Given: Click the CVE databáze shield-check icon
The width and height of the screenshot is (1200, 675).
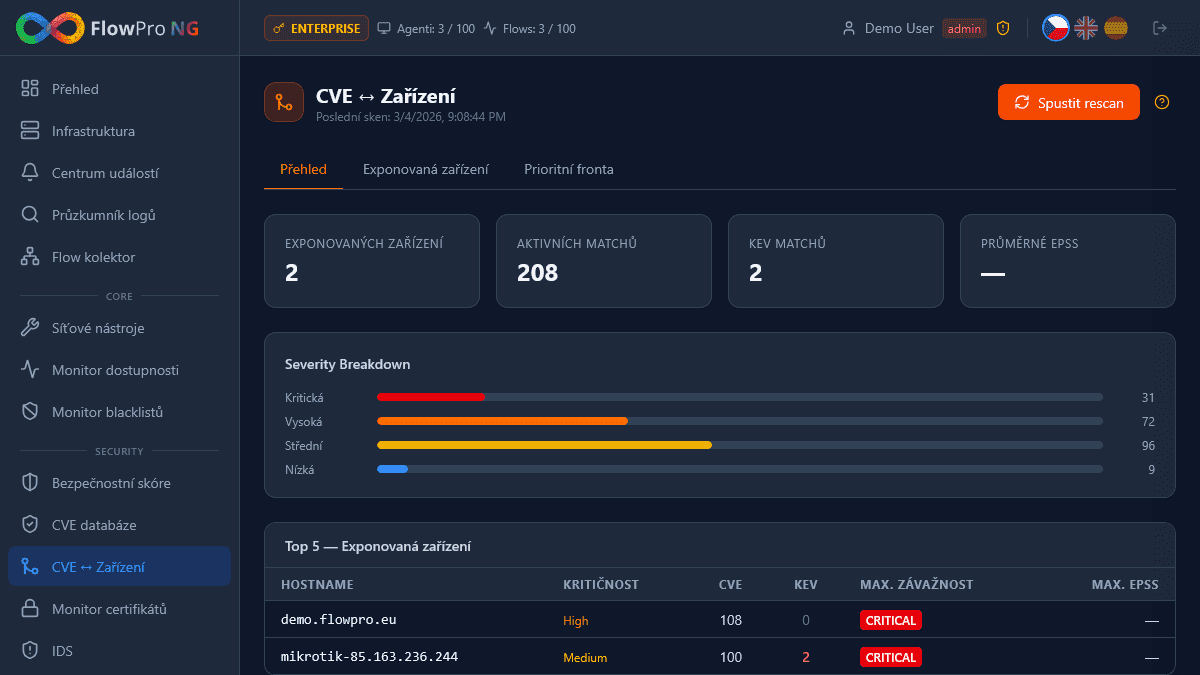Looking at the screenshot, I should coord(30,524).
